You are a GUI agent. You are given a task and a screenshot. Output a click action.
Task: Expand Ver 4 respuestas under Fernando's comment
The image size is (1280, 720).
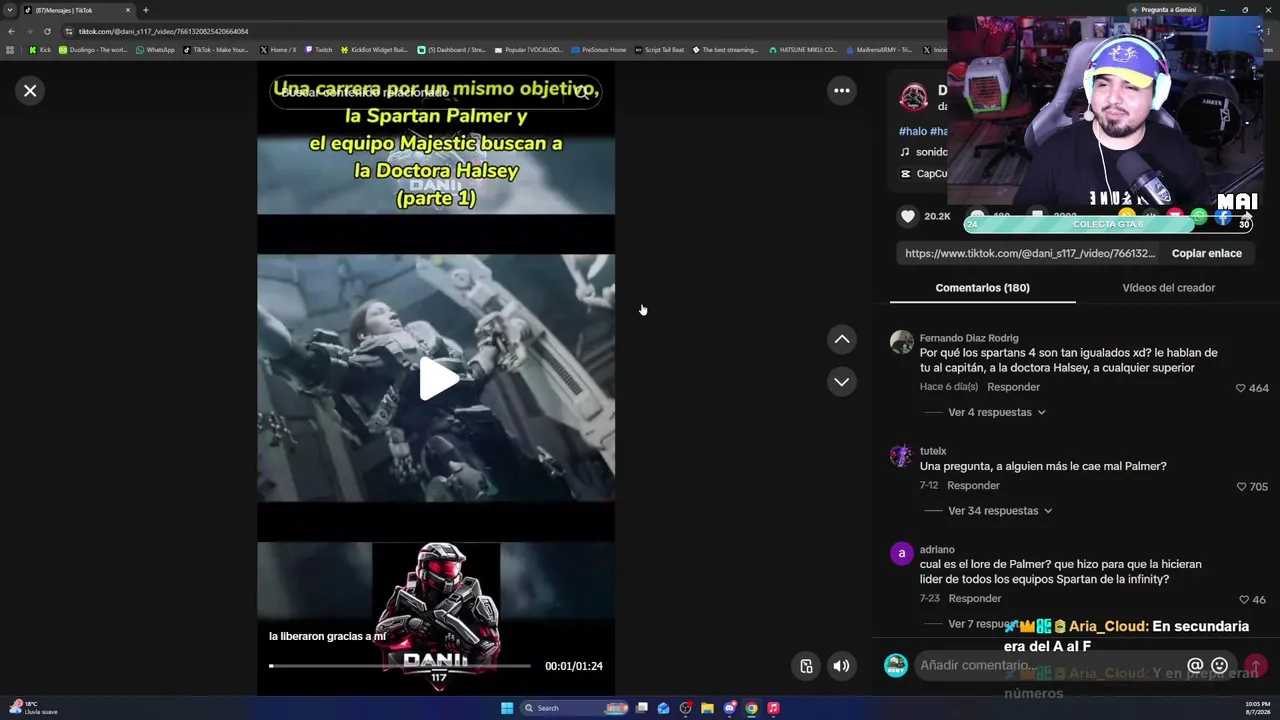[996, 413]
